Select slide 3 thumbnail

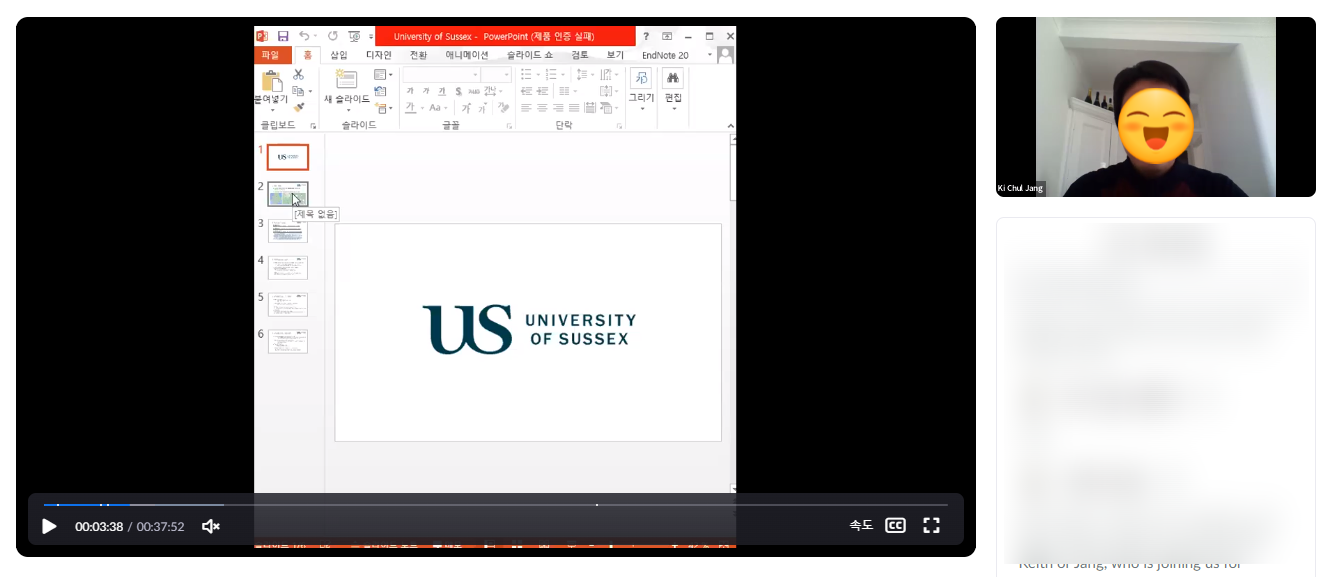click(288, 231)
